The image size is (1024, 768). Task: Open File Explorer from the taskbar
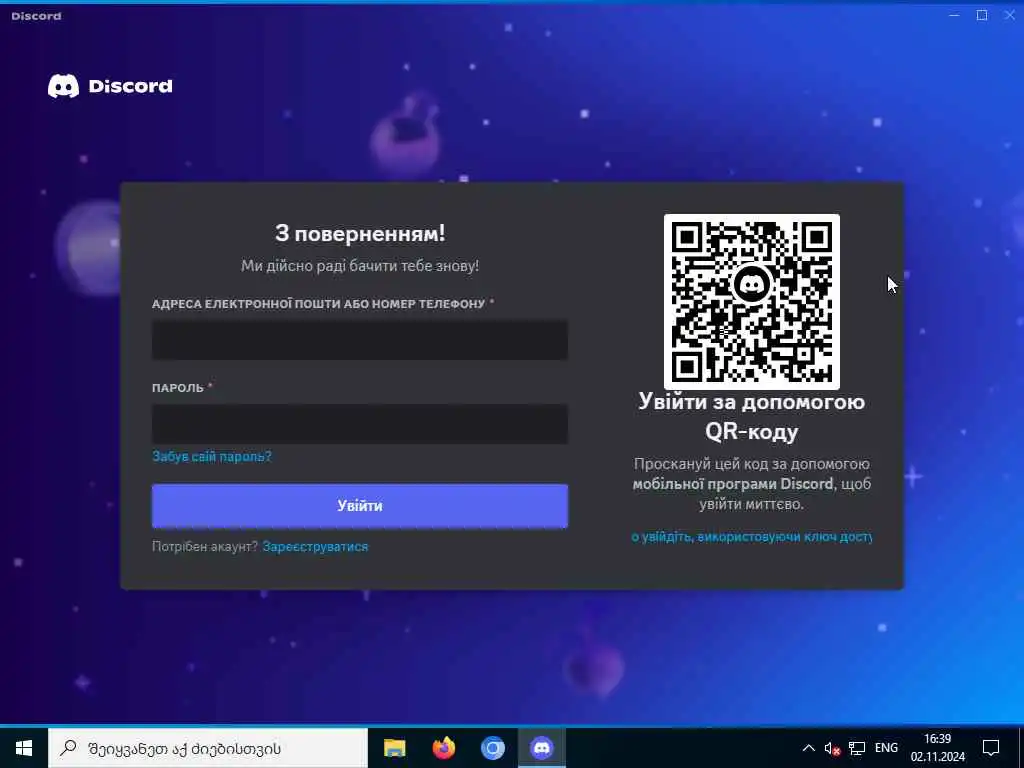click(x=394, y=748)
